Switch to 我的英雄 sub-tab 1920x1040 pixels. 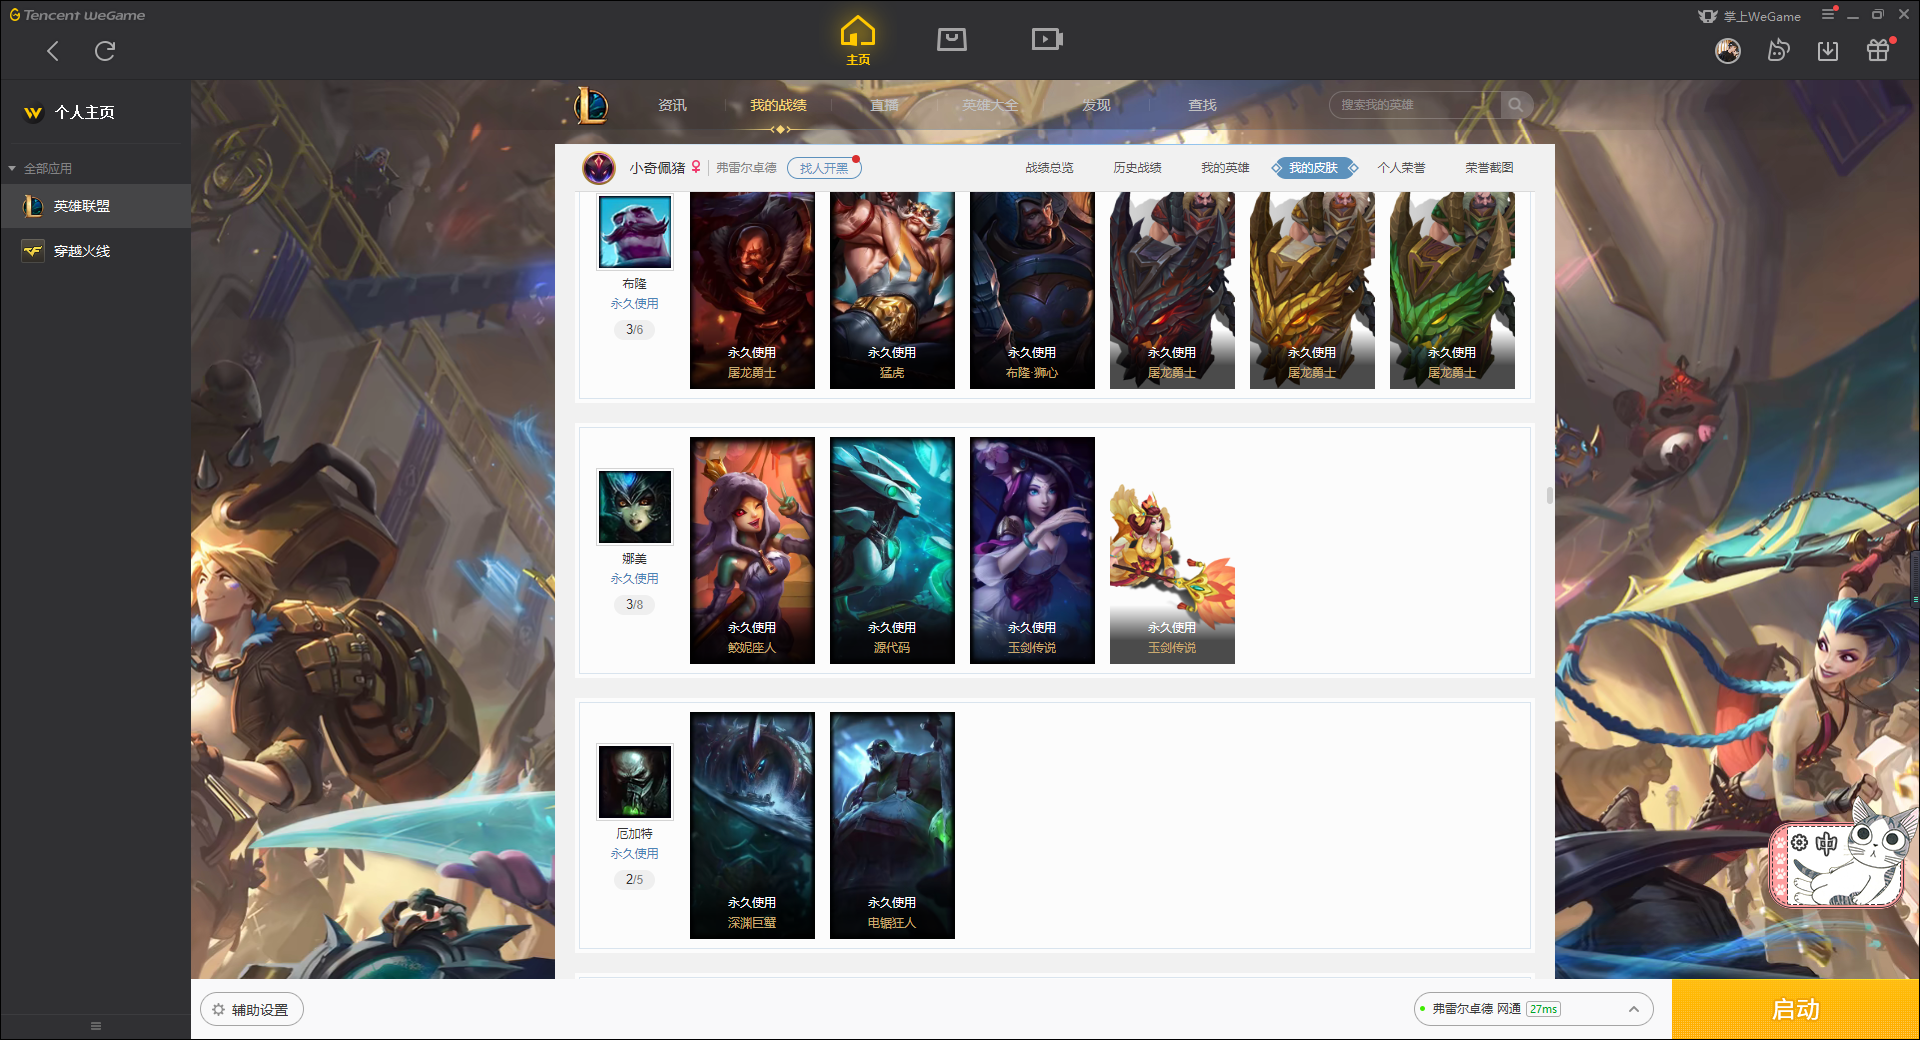pos(1225,168)
